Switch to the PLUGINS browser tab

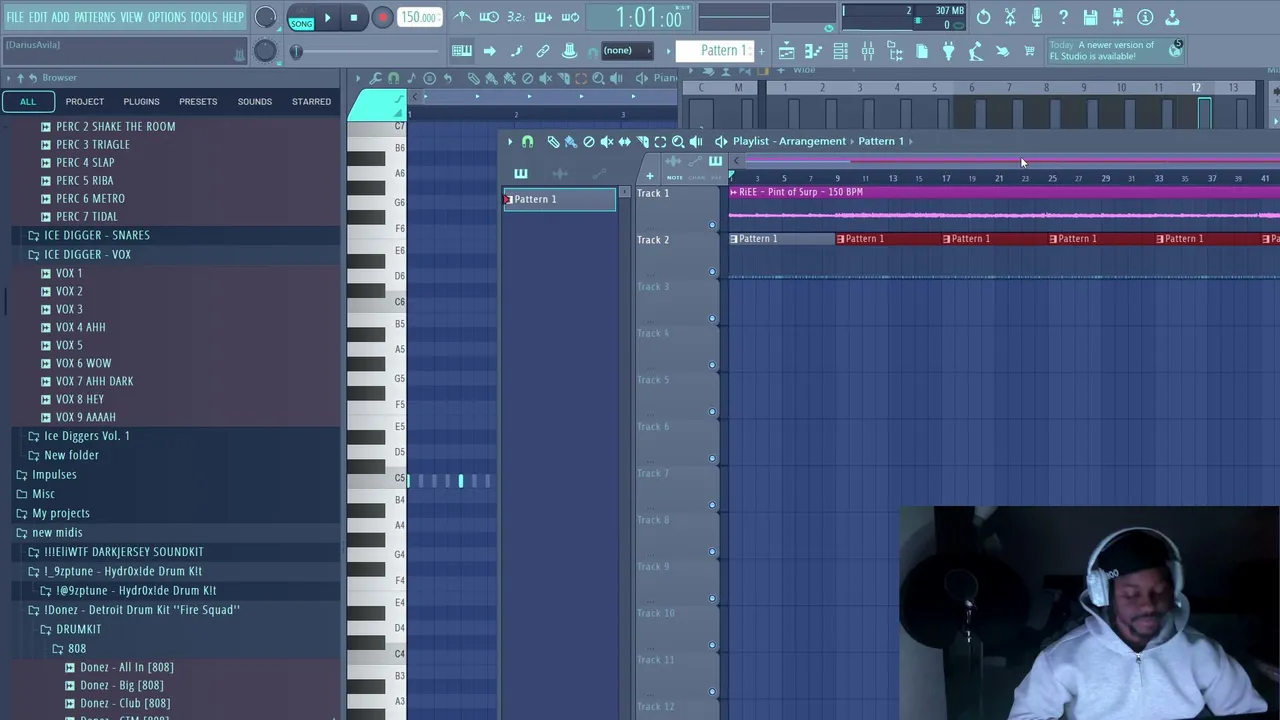click(x=141, y=101)
